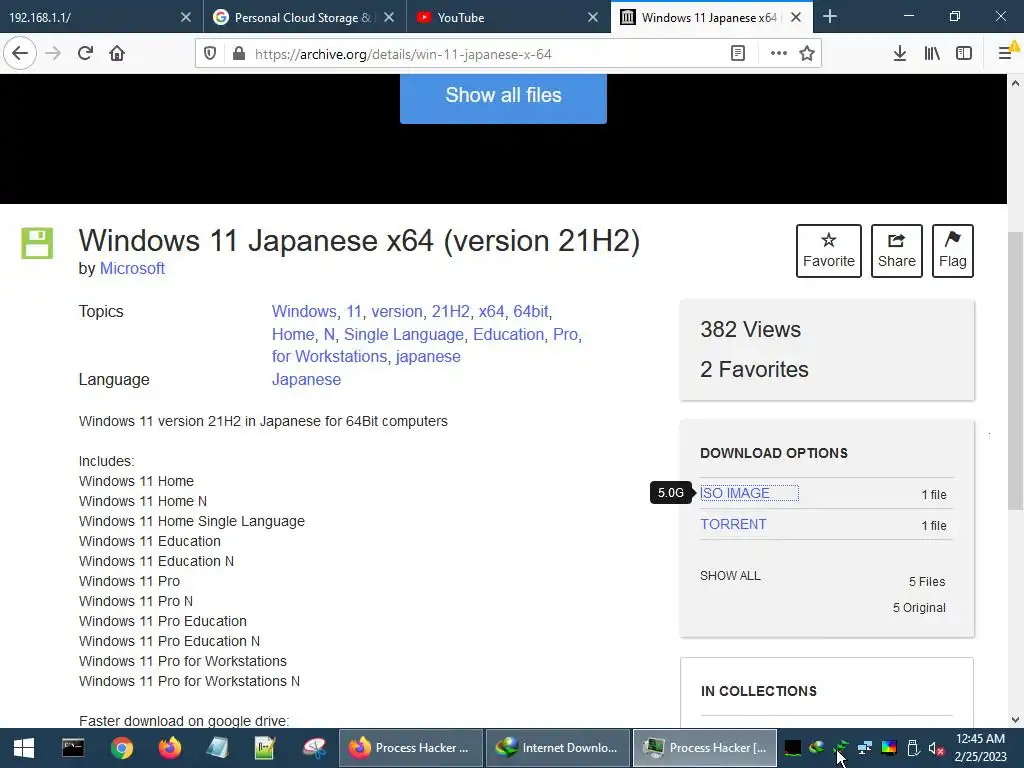
Task: Click the green floppy disk software icon
Action: (37, 244)
